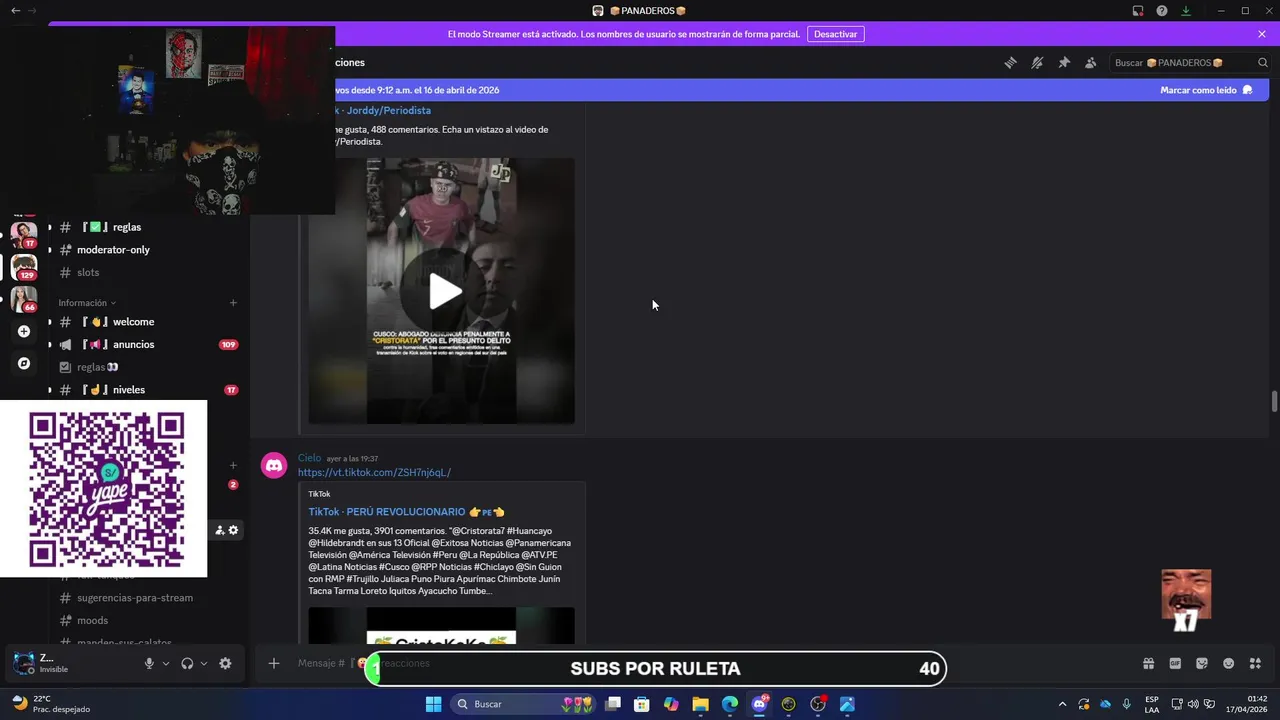1280x720 pixels.
Task: Open the server with 129 notifications
Action: click(24, 267)
